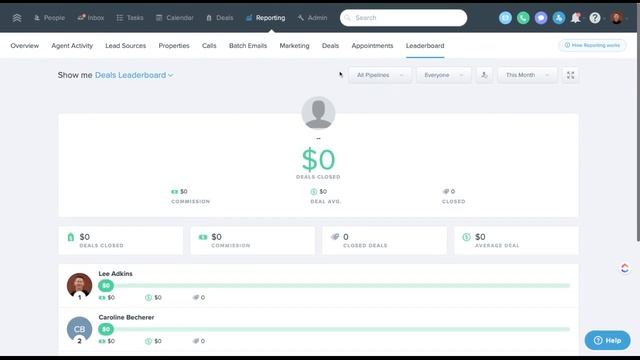Click the fullscreen expand icon

(570, 75)
